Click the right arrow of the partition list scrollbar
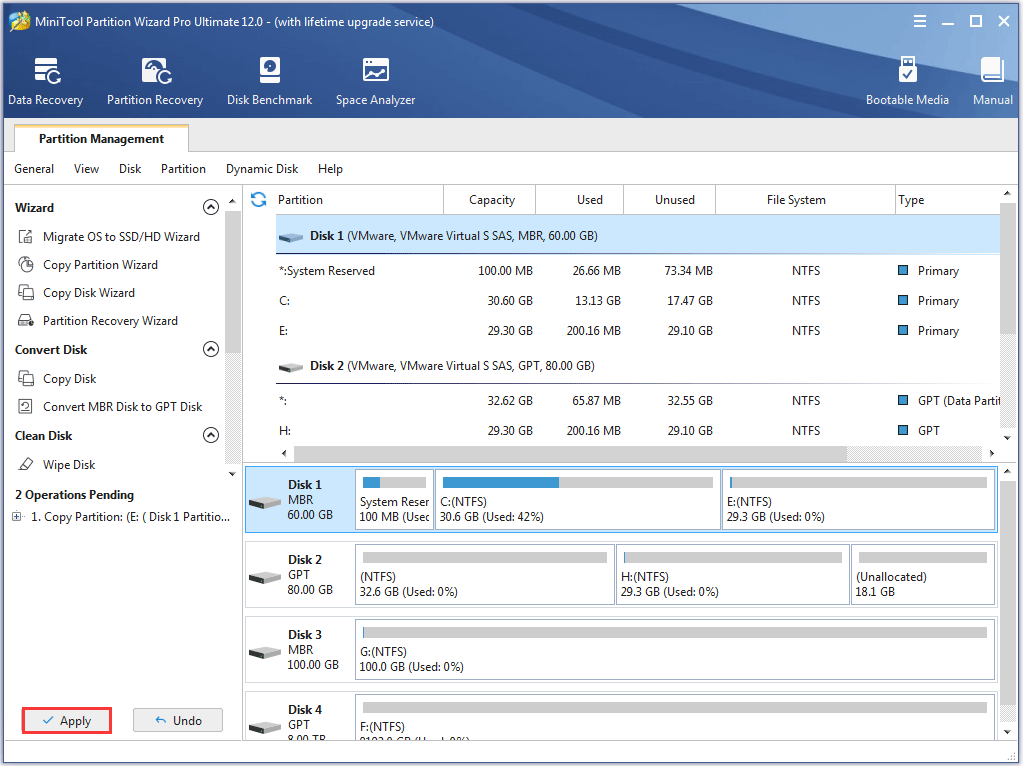1023x766 pixels. [x=992, y=453]
